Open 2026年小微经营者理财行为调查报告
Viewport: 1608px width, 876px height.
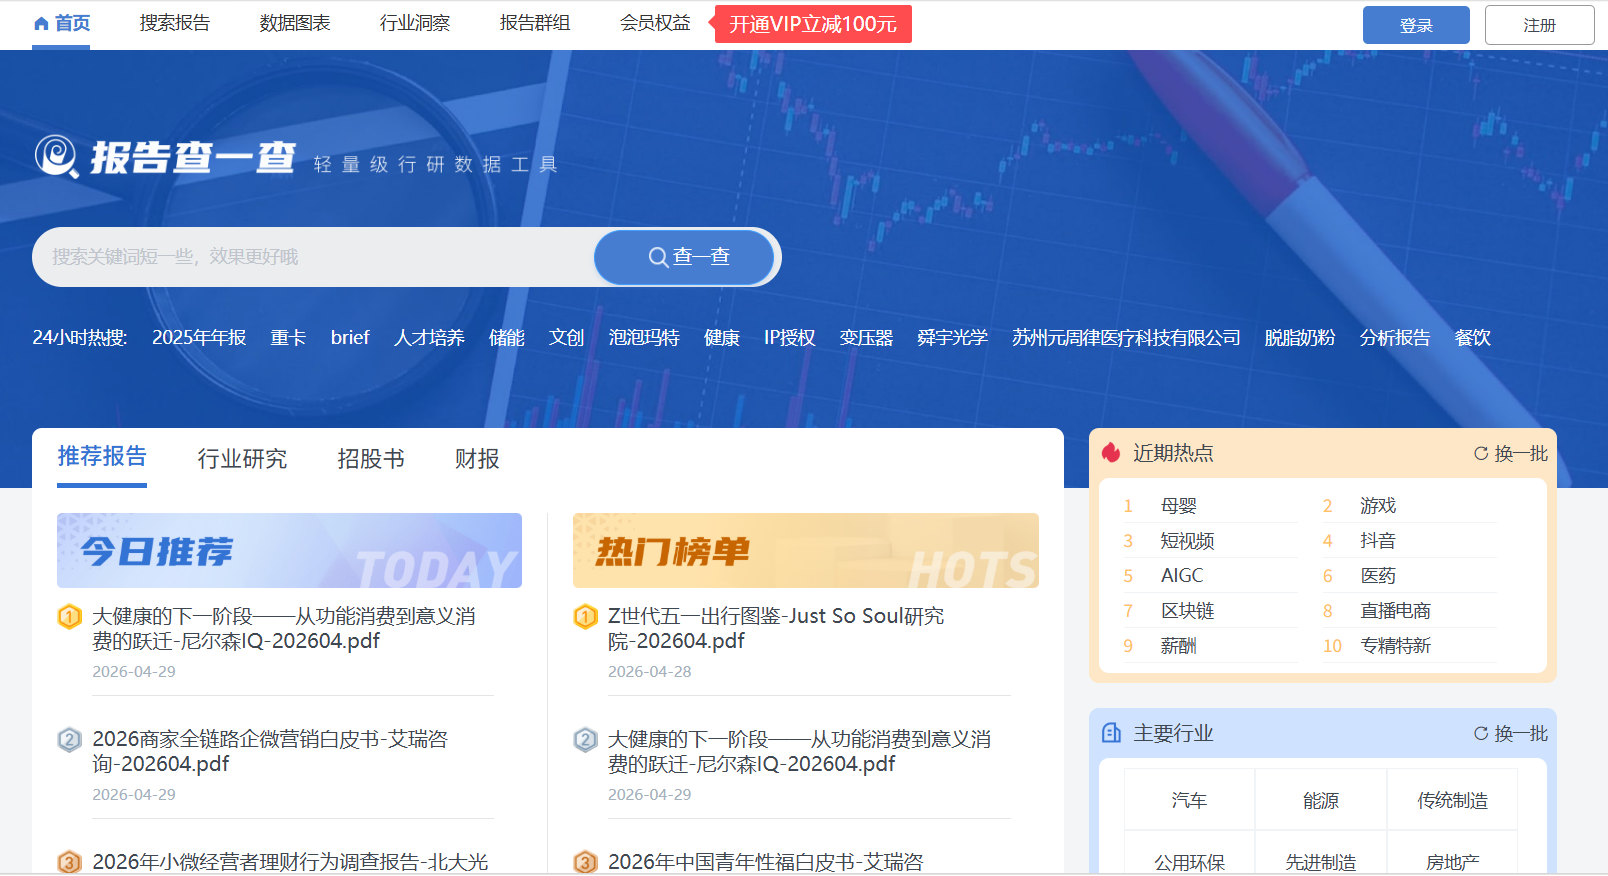(290, 862)
